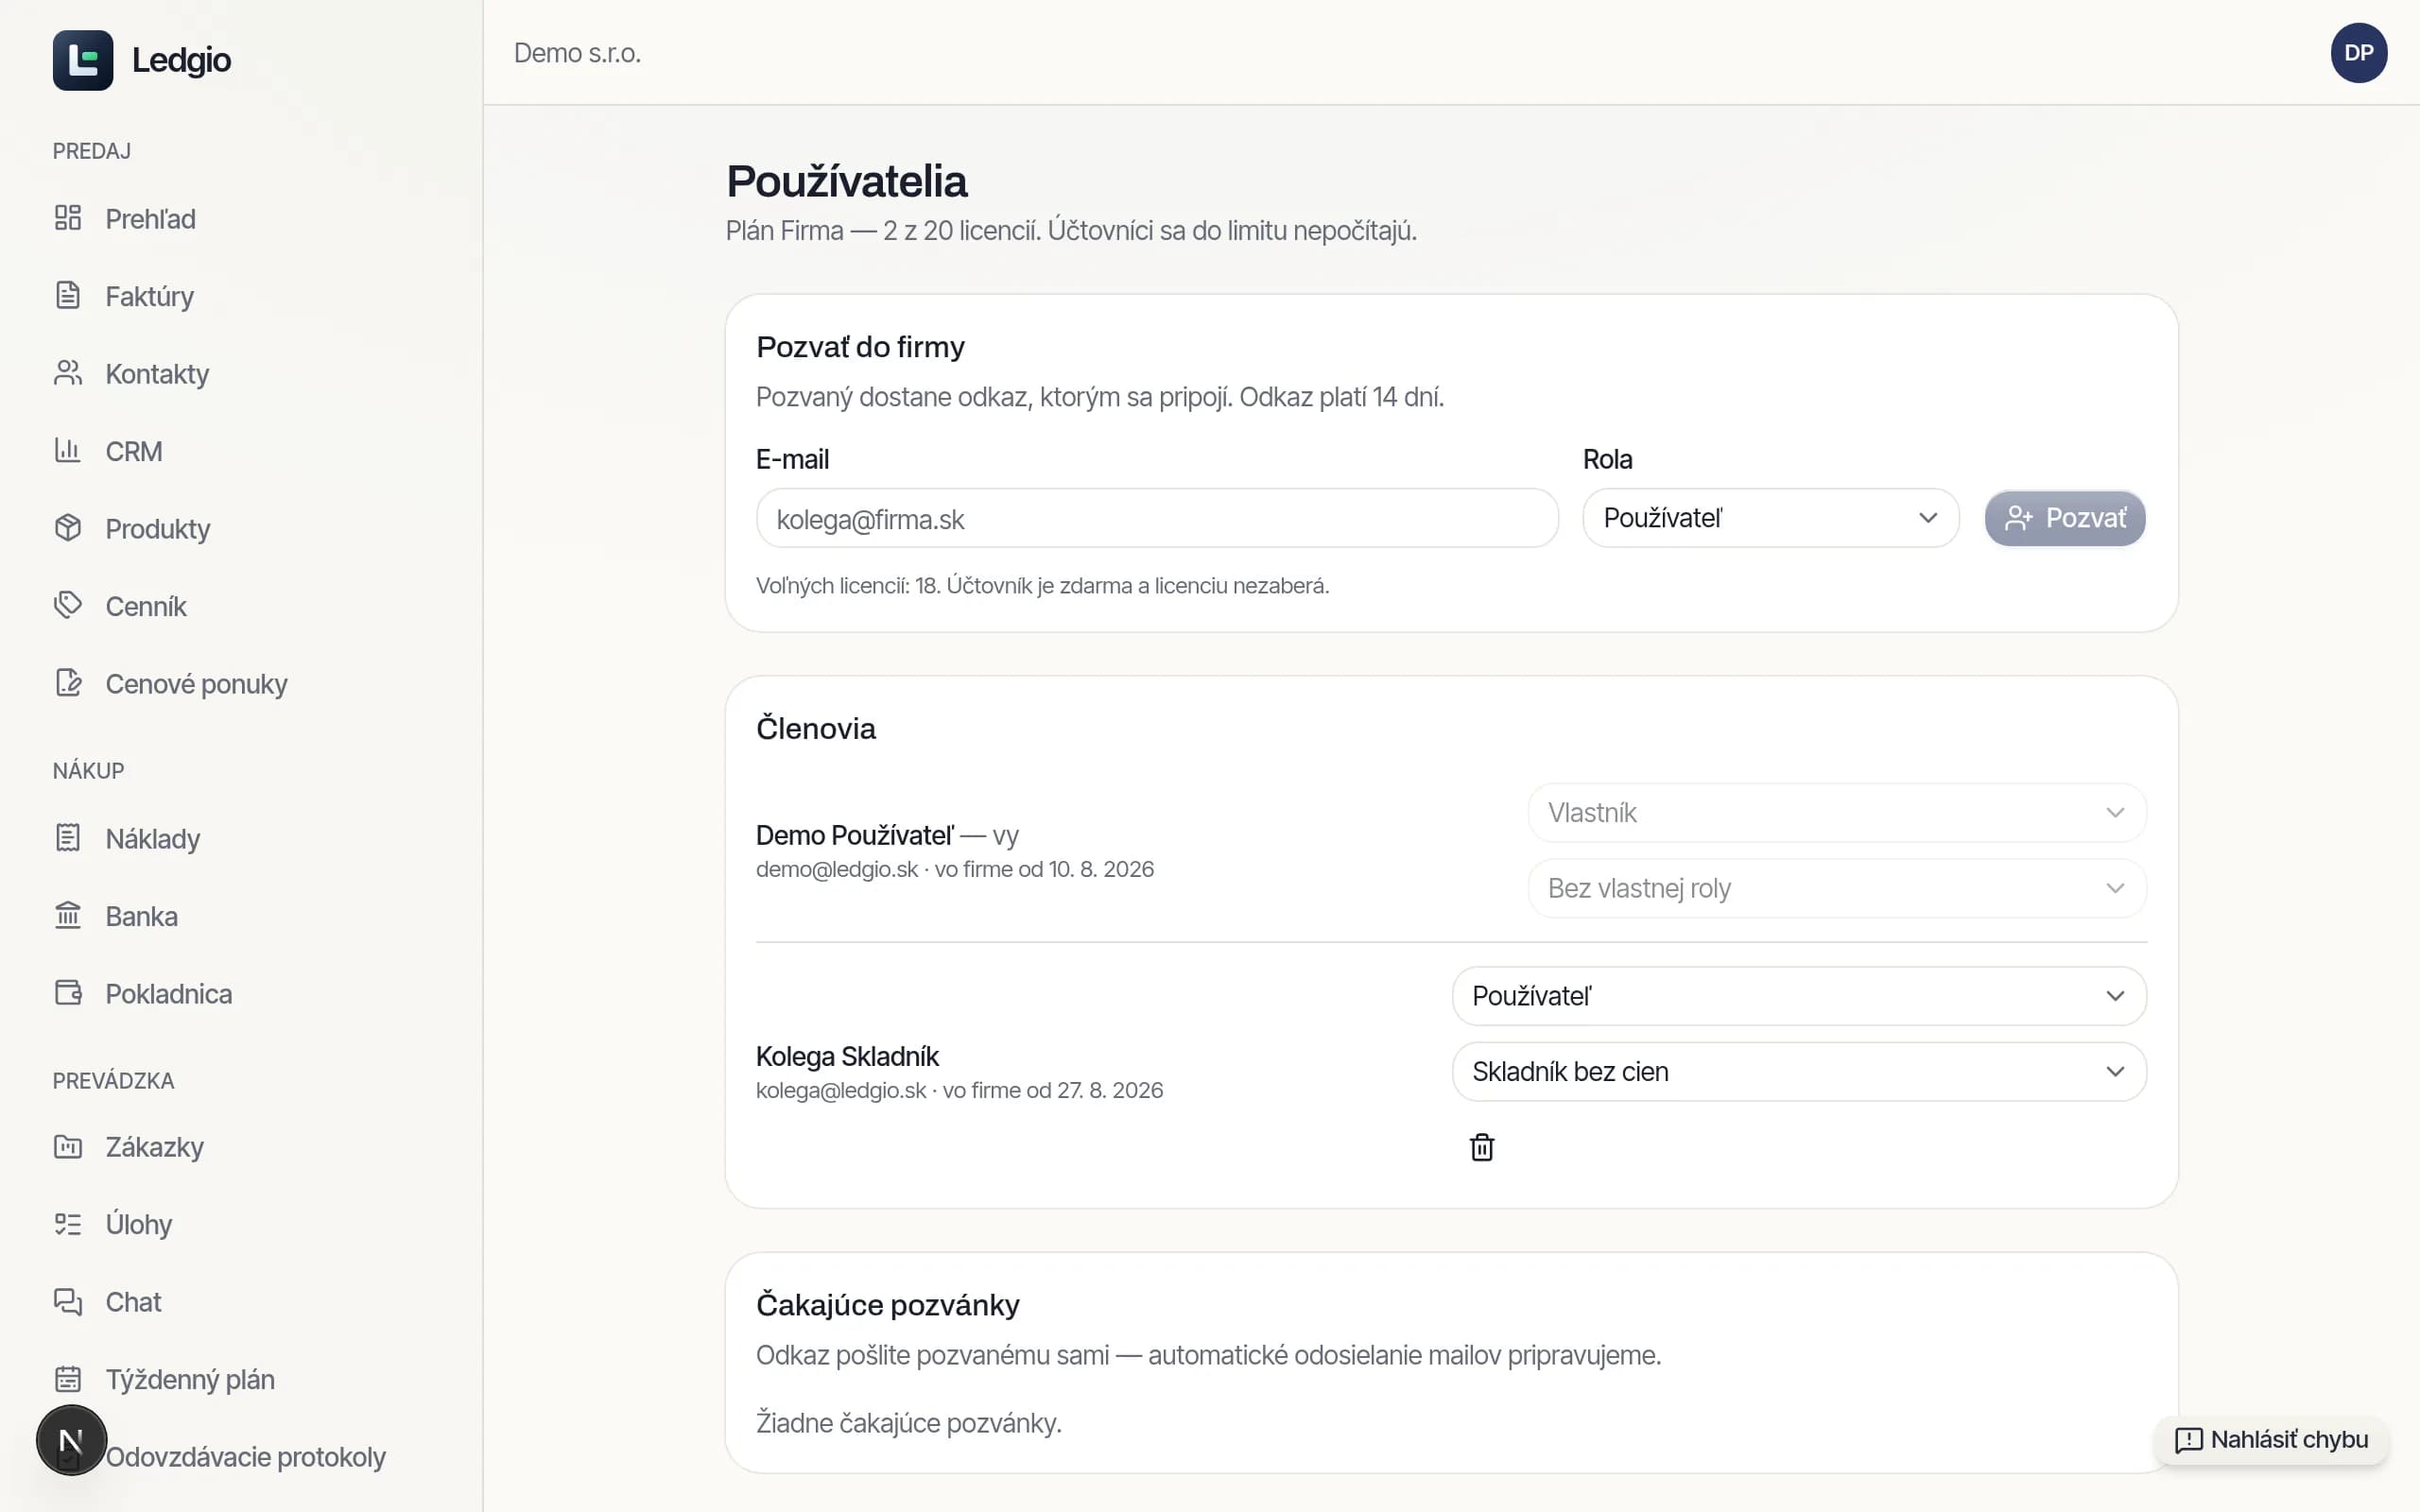Click the Produkty box icon
The image size is (2420, 1512).
pyautogui.click(x=68, y=528)
